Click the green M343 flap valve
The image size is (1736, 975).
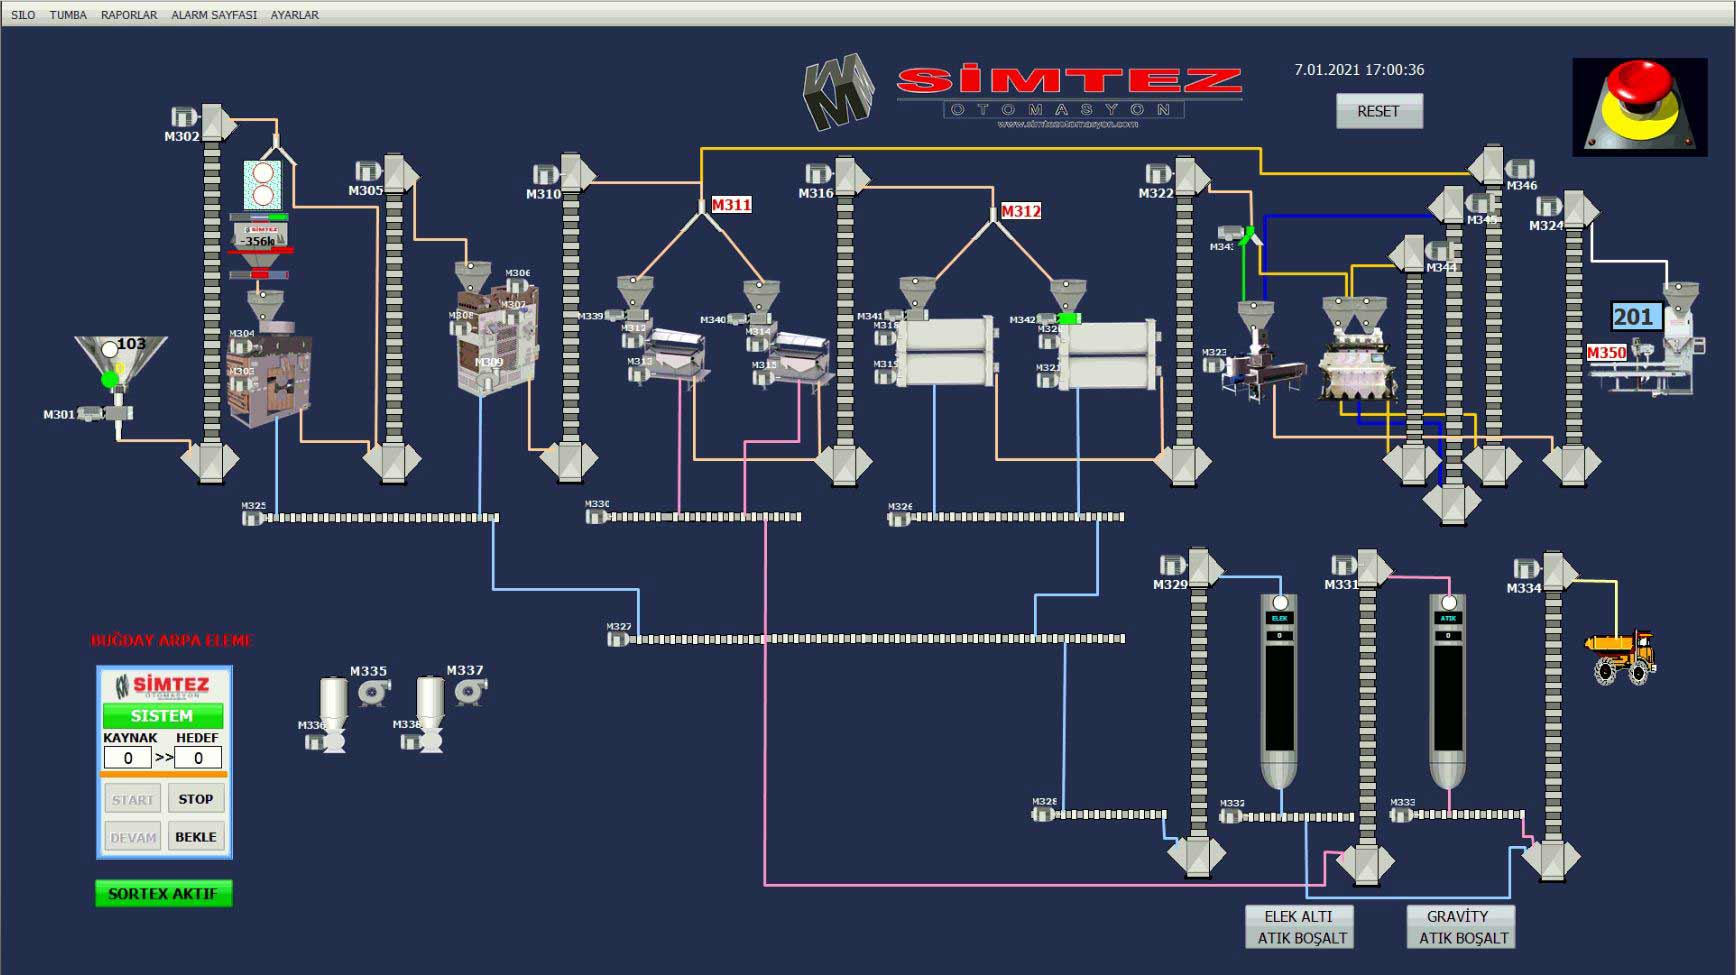click(1247, 236)
